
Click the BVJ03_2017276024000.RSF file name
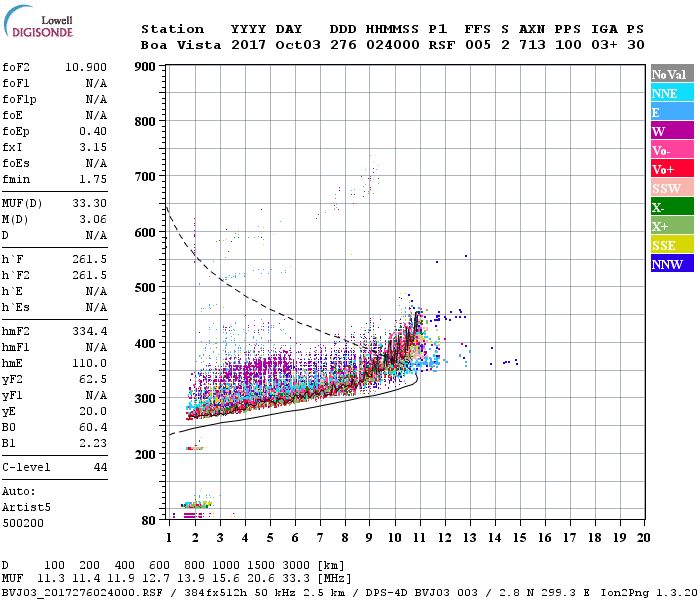click(82, 593)
